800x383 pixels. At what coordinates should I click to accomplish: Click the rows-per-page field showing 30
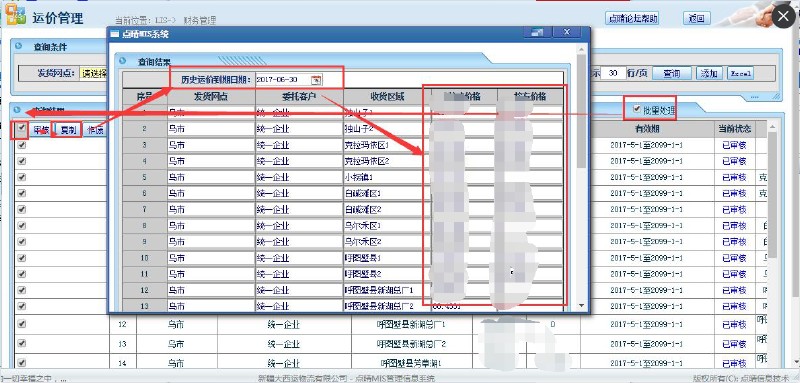tap(613, 73)
